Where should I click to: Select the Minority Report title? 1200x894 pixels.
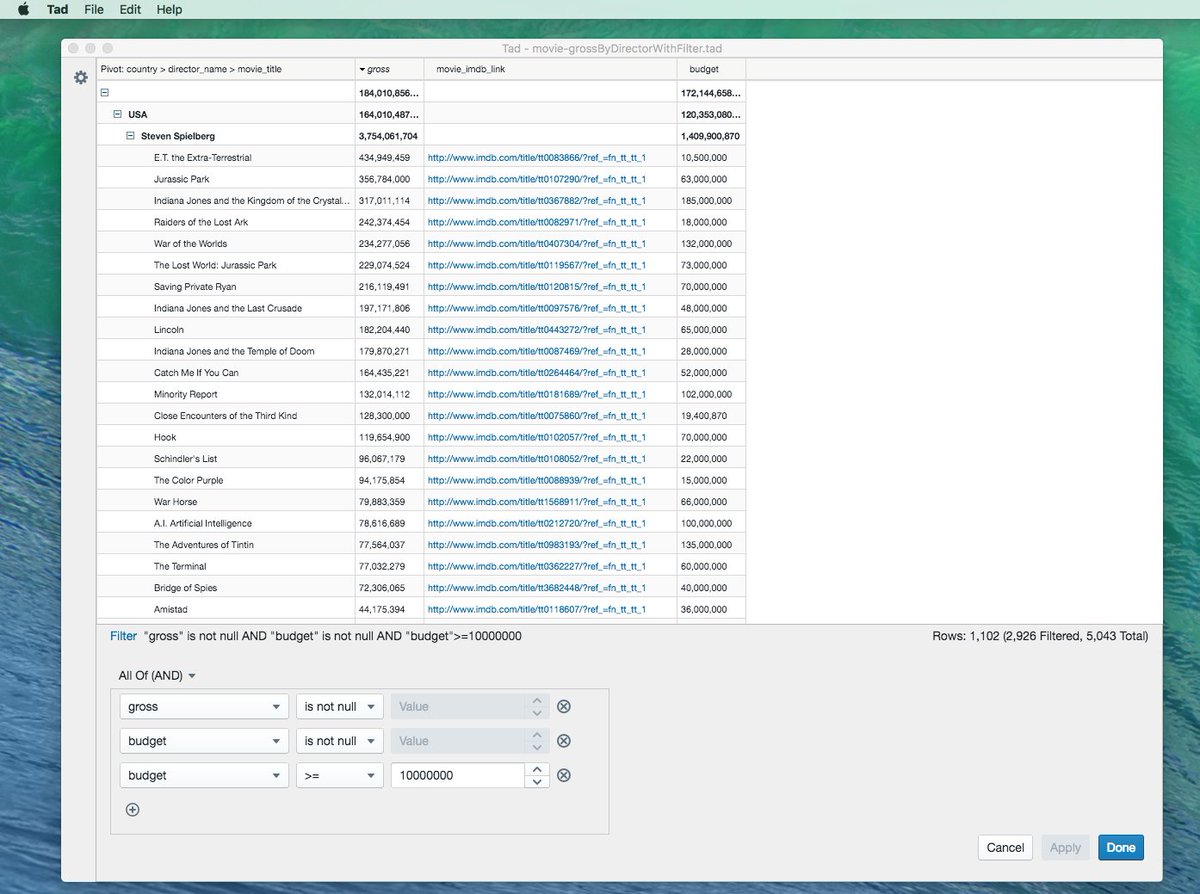click(185, 394)
